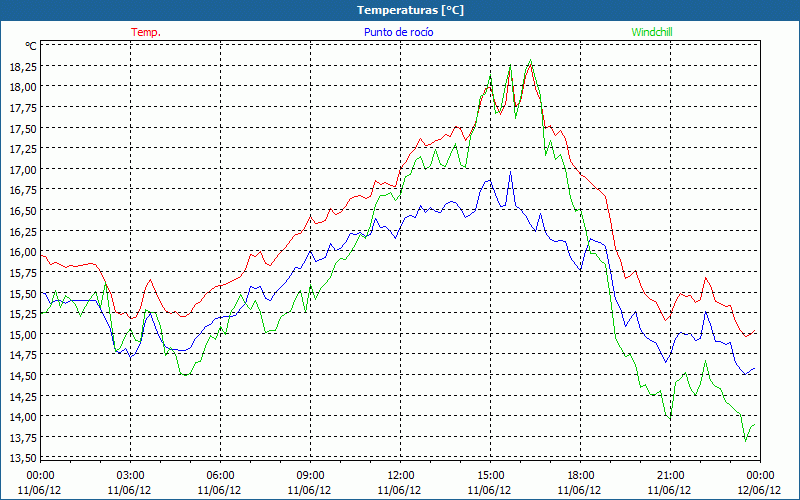Click the '16,50' y-axis value

coord(23,211)
